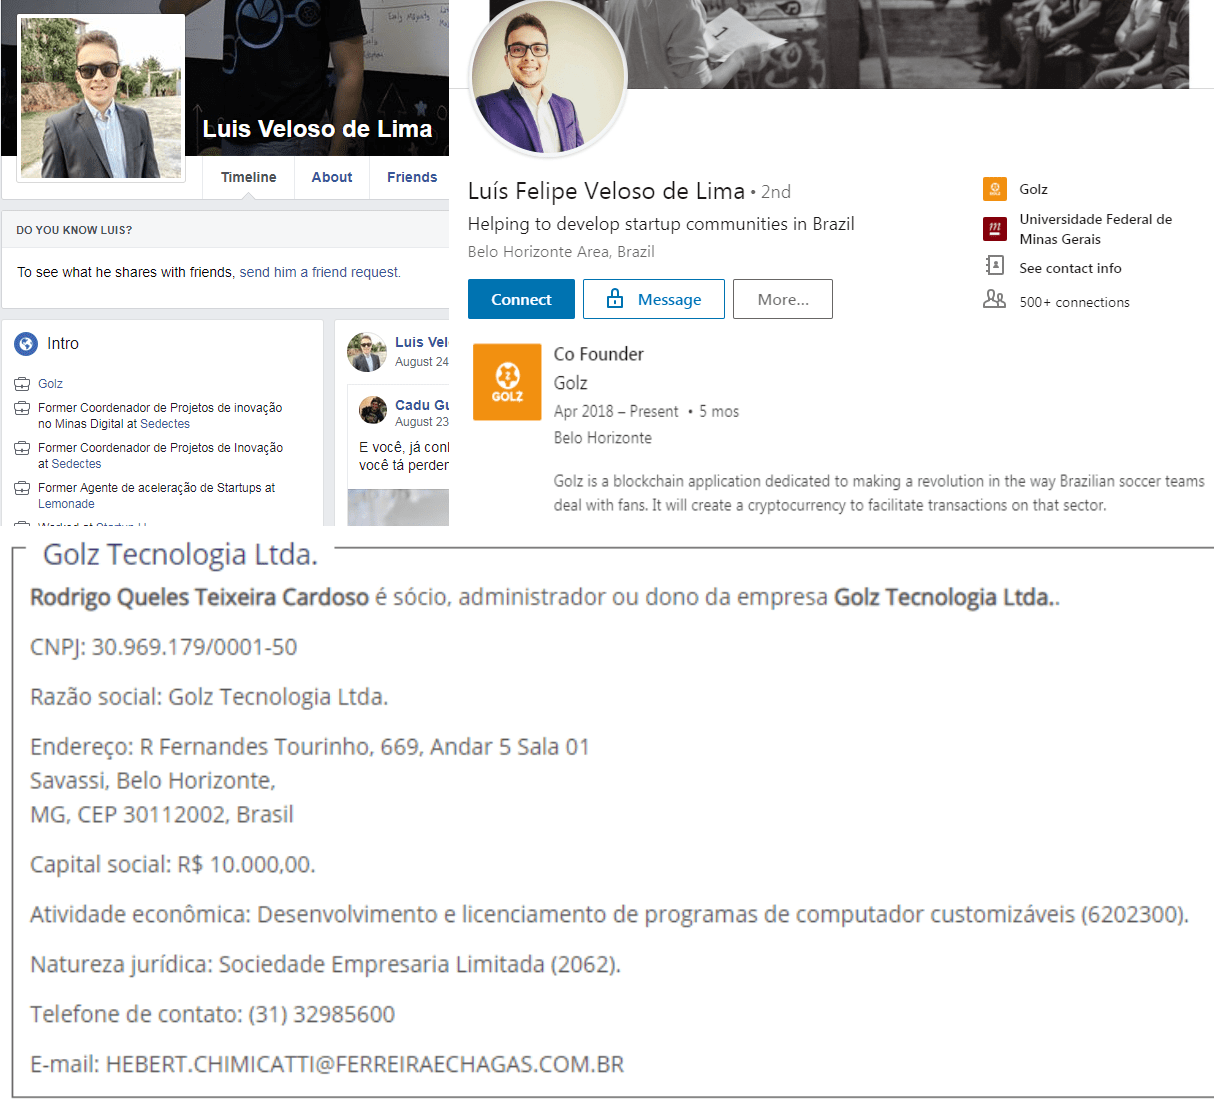Click the lock icon in Message button

[x=615, y=299]
